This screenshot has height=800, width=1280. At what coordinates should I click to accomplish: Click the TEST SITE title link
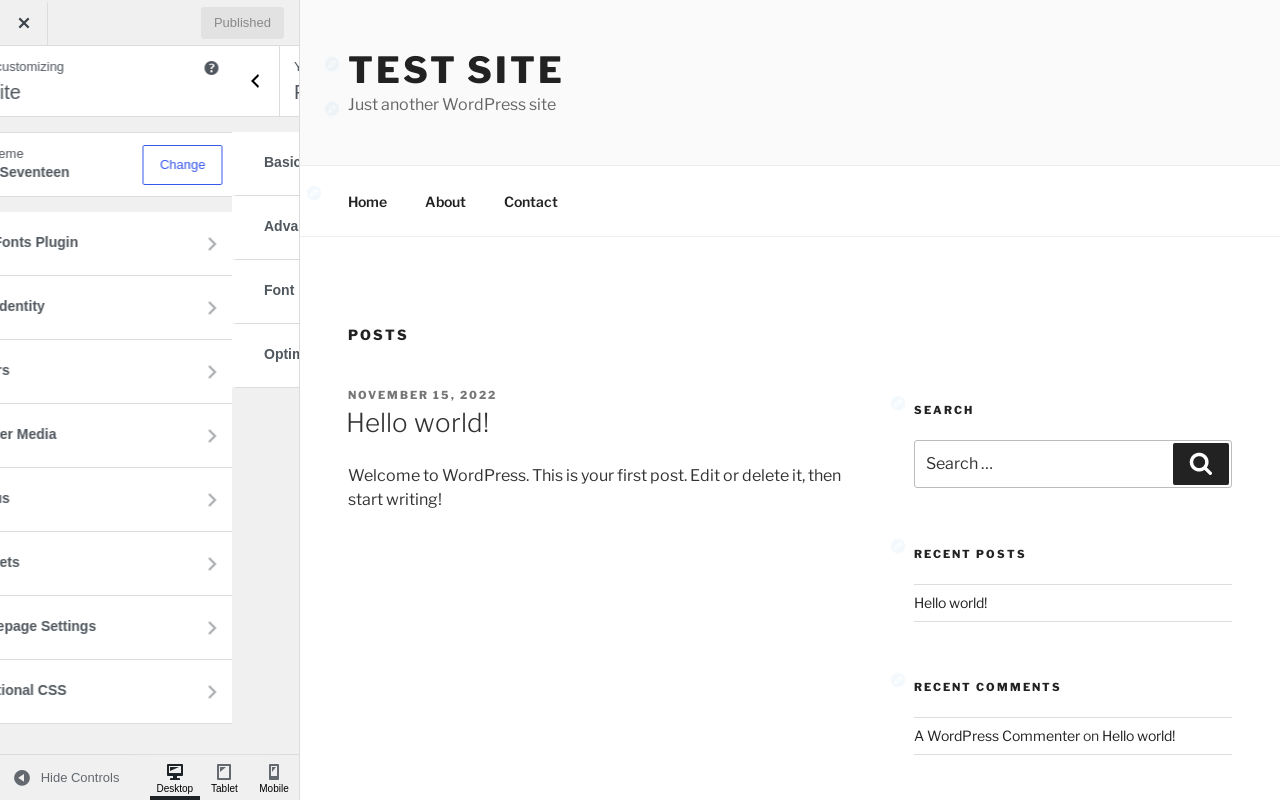455,70
